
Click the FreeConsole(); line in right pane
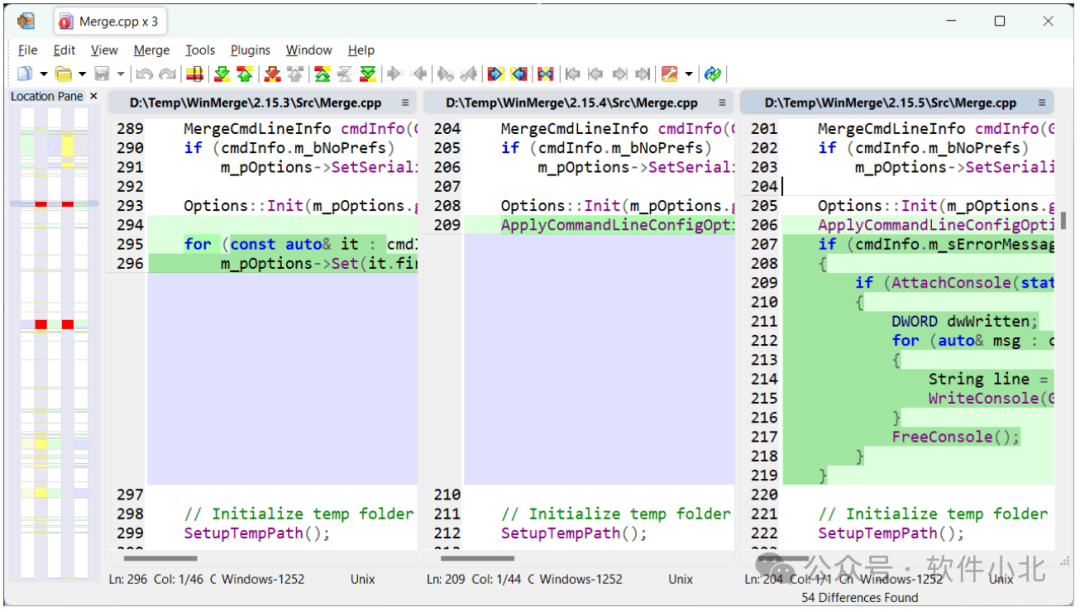[955, 436]
